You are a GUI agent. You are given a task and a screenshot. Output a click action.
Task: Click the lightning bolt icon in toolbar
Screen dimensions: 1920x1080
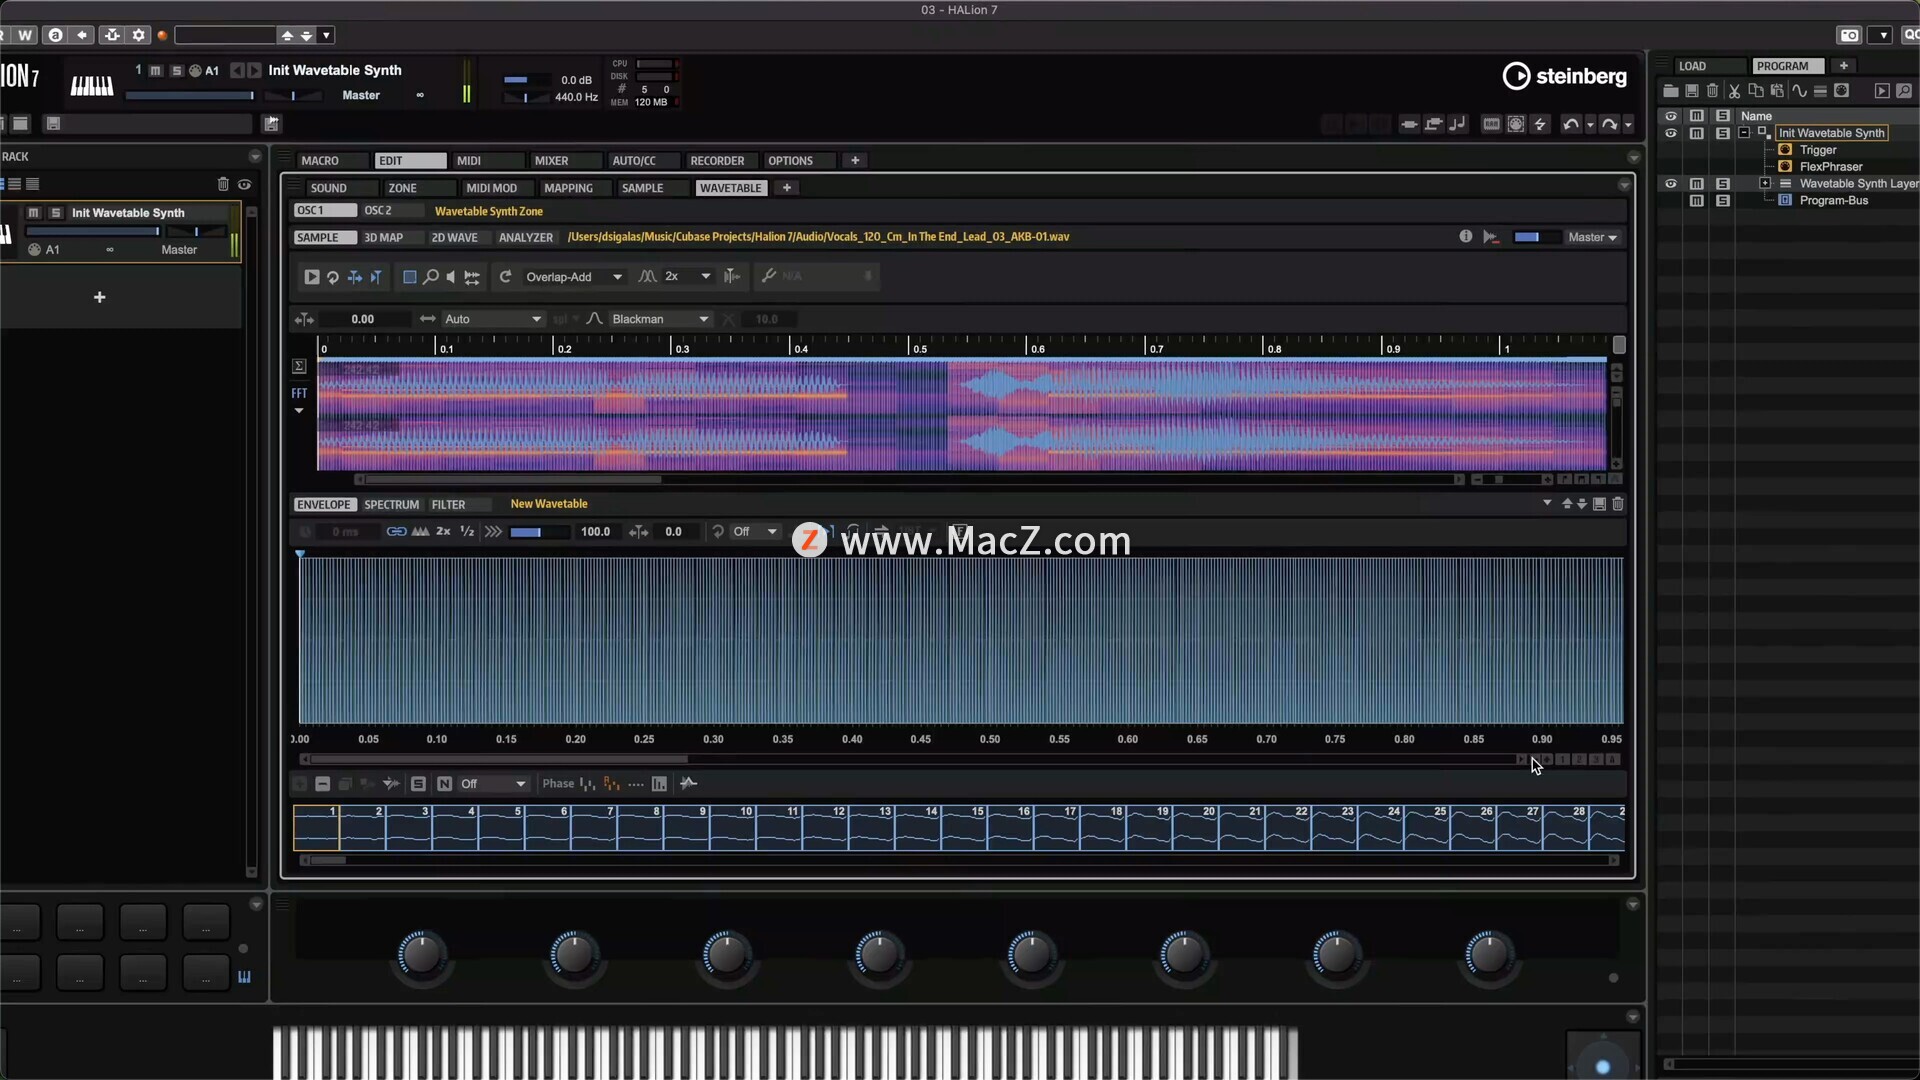tap(1540, 124)
